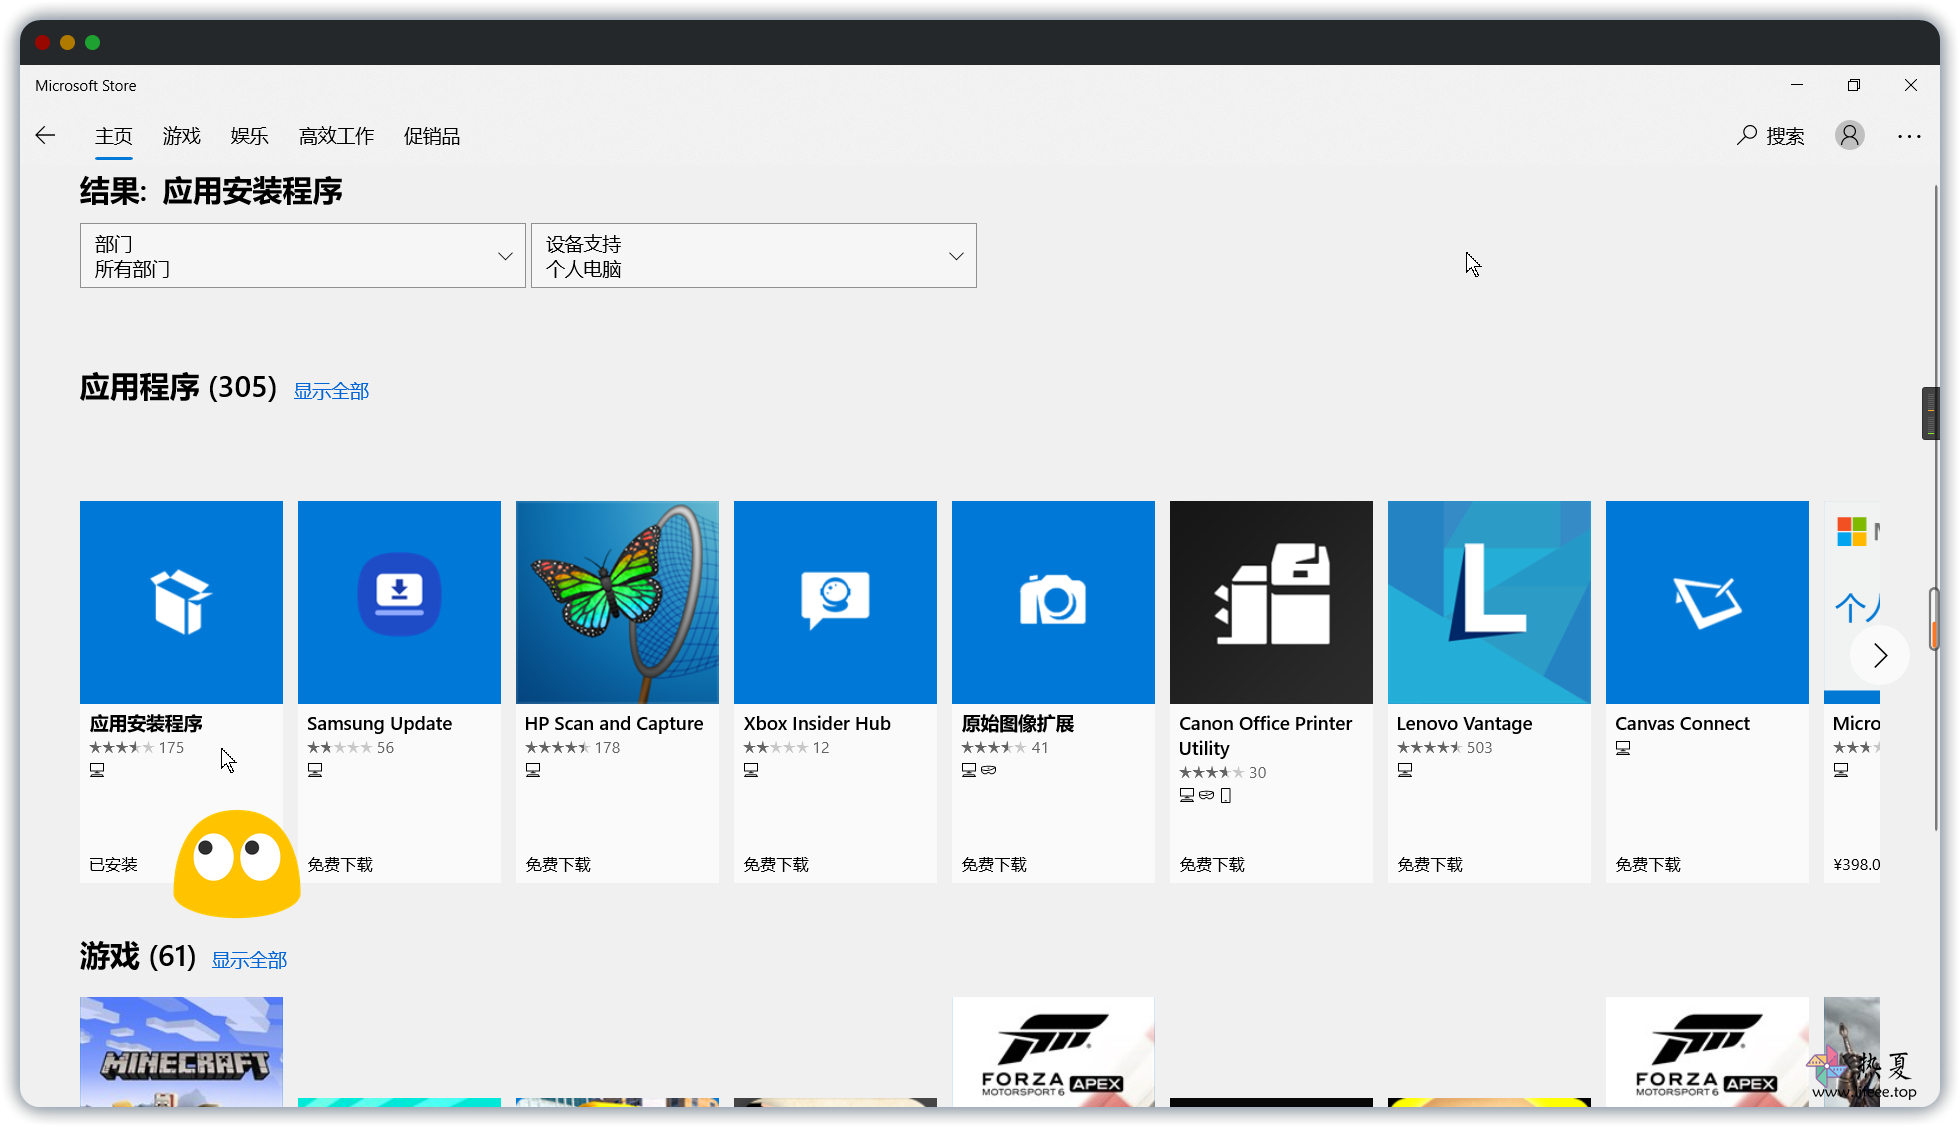
Task: Show all 游戏 results via 显示全部
Action: (x=249, y=960)
